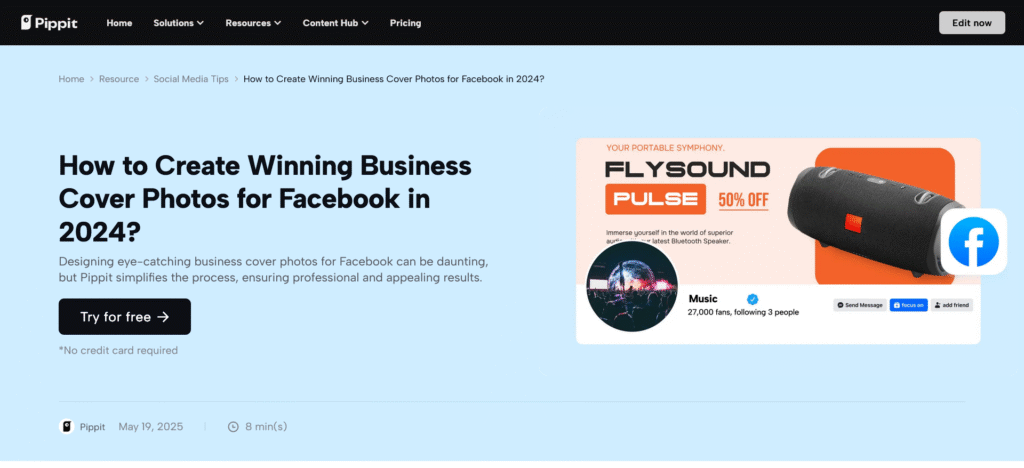Open the Pricing page from the navbar

[x=405, y=23]
